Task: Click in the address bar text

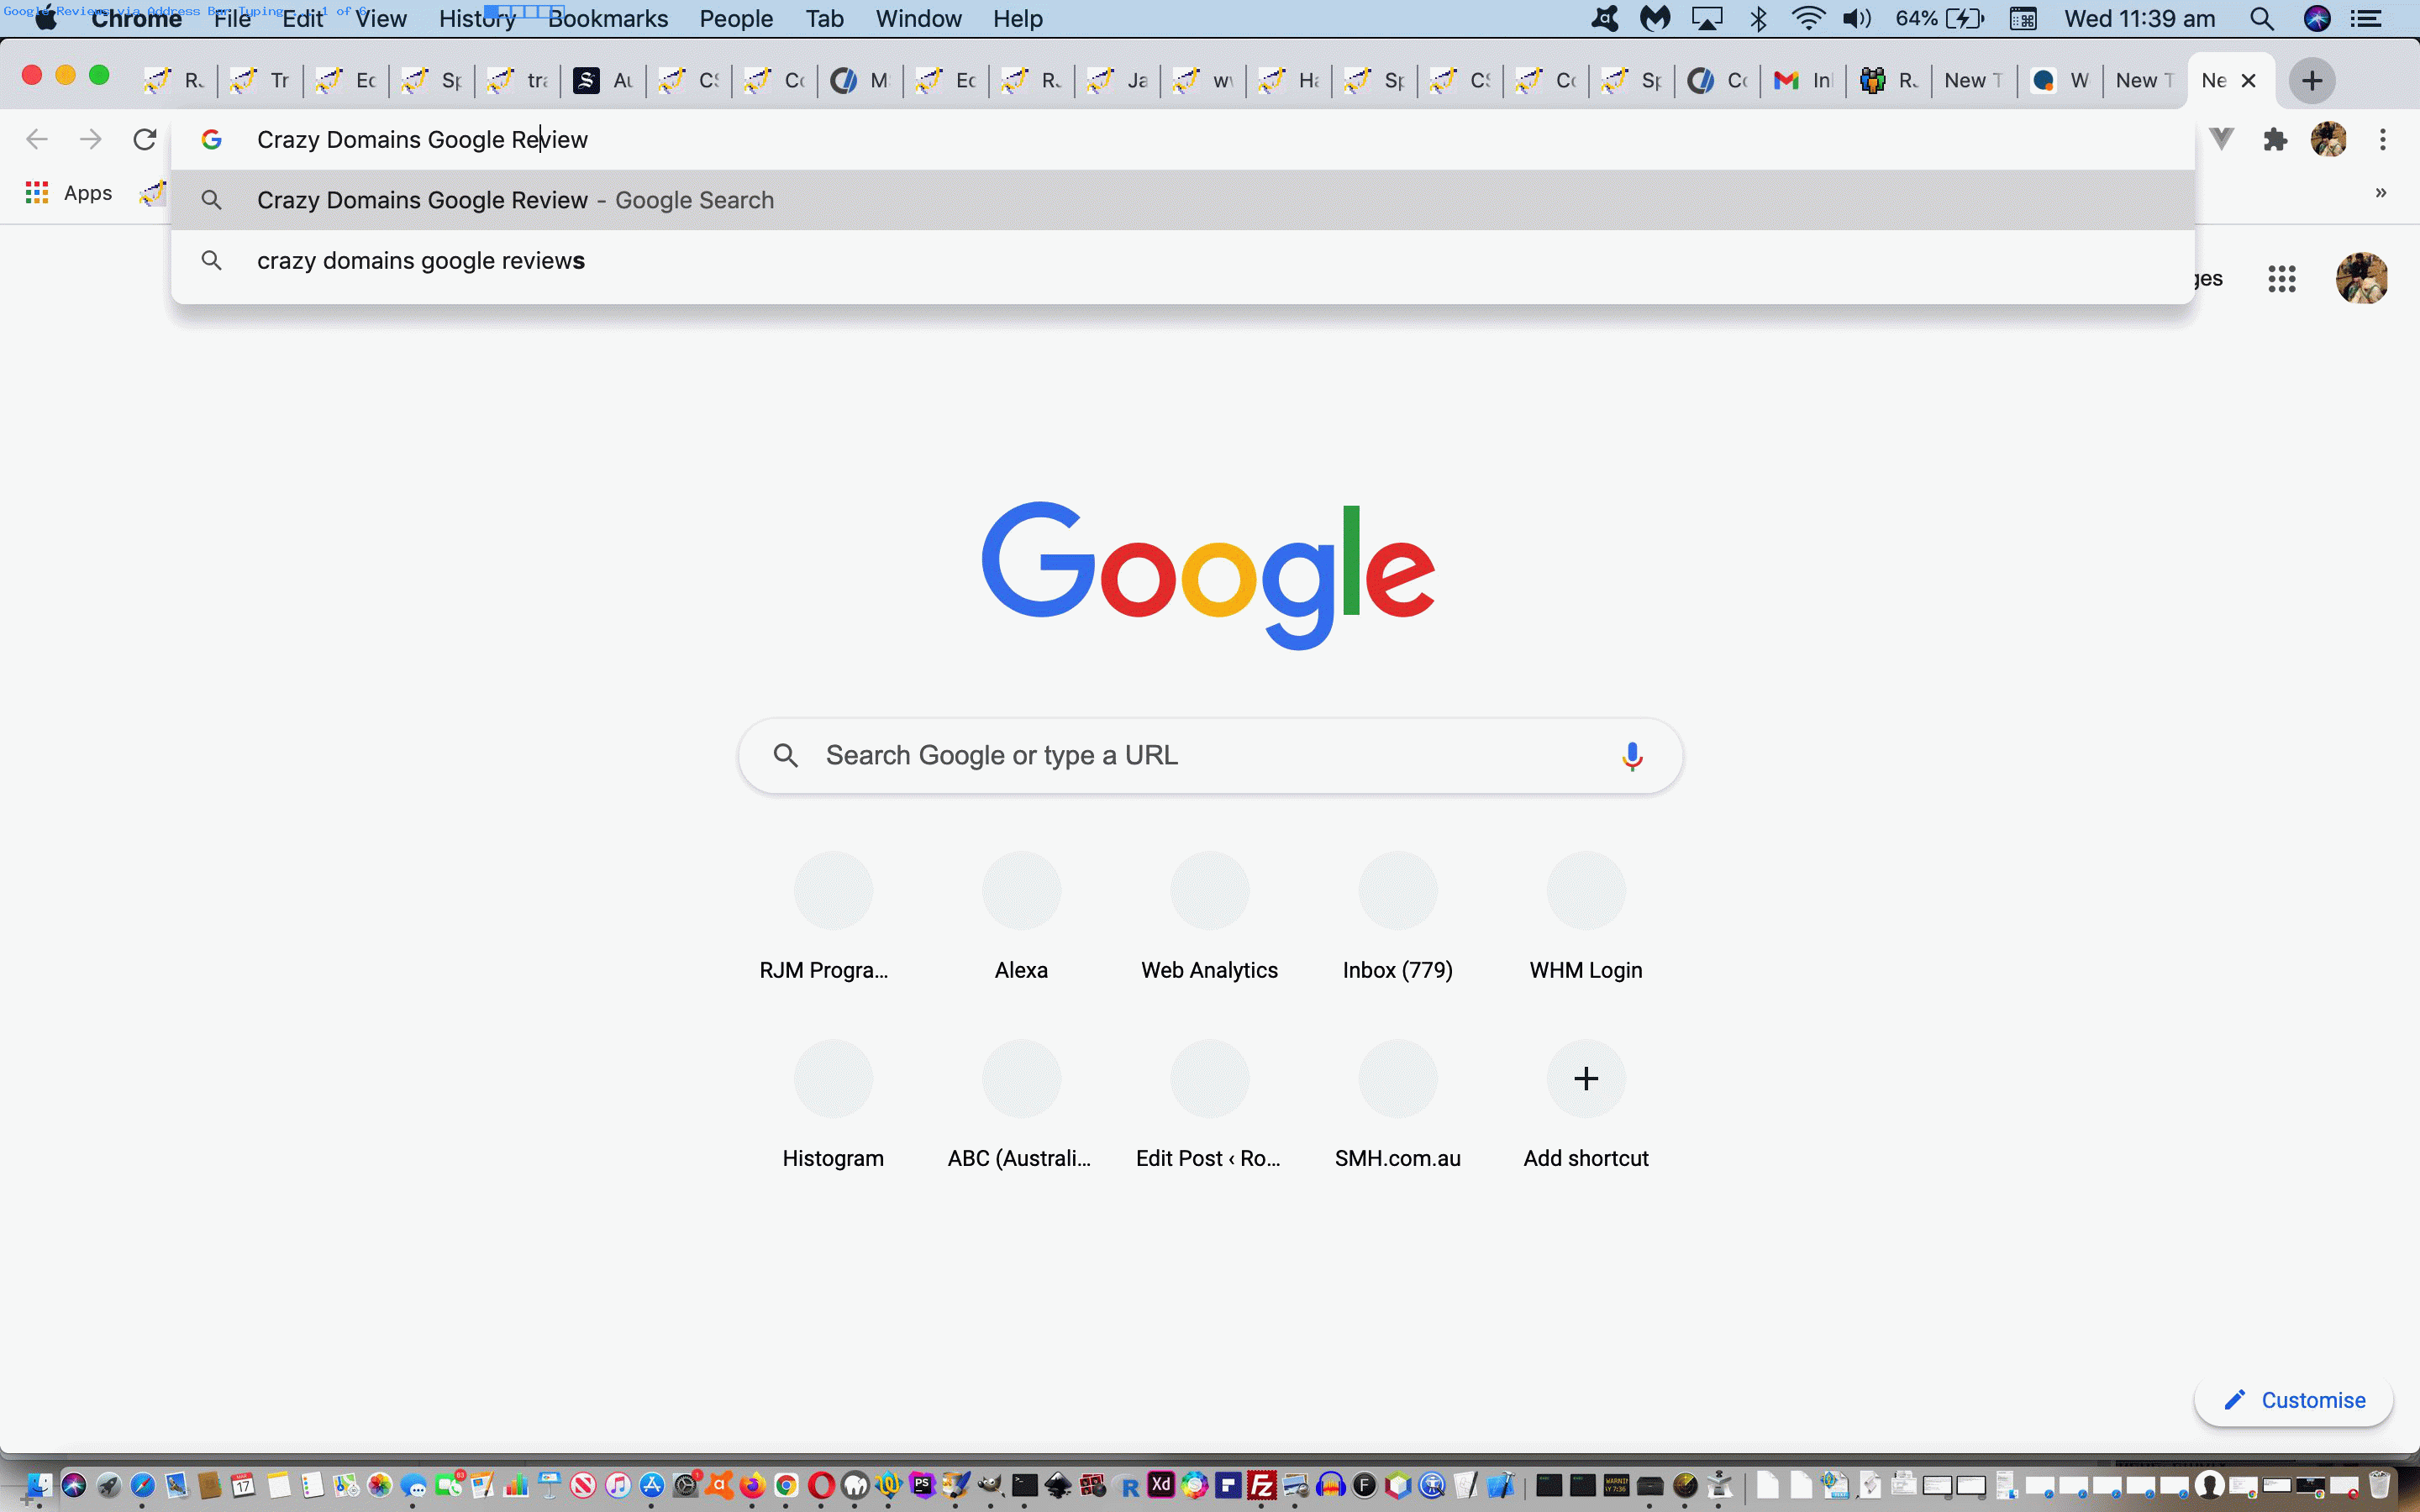Action: [x=422, y=140]
